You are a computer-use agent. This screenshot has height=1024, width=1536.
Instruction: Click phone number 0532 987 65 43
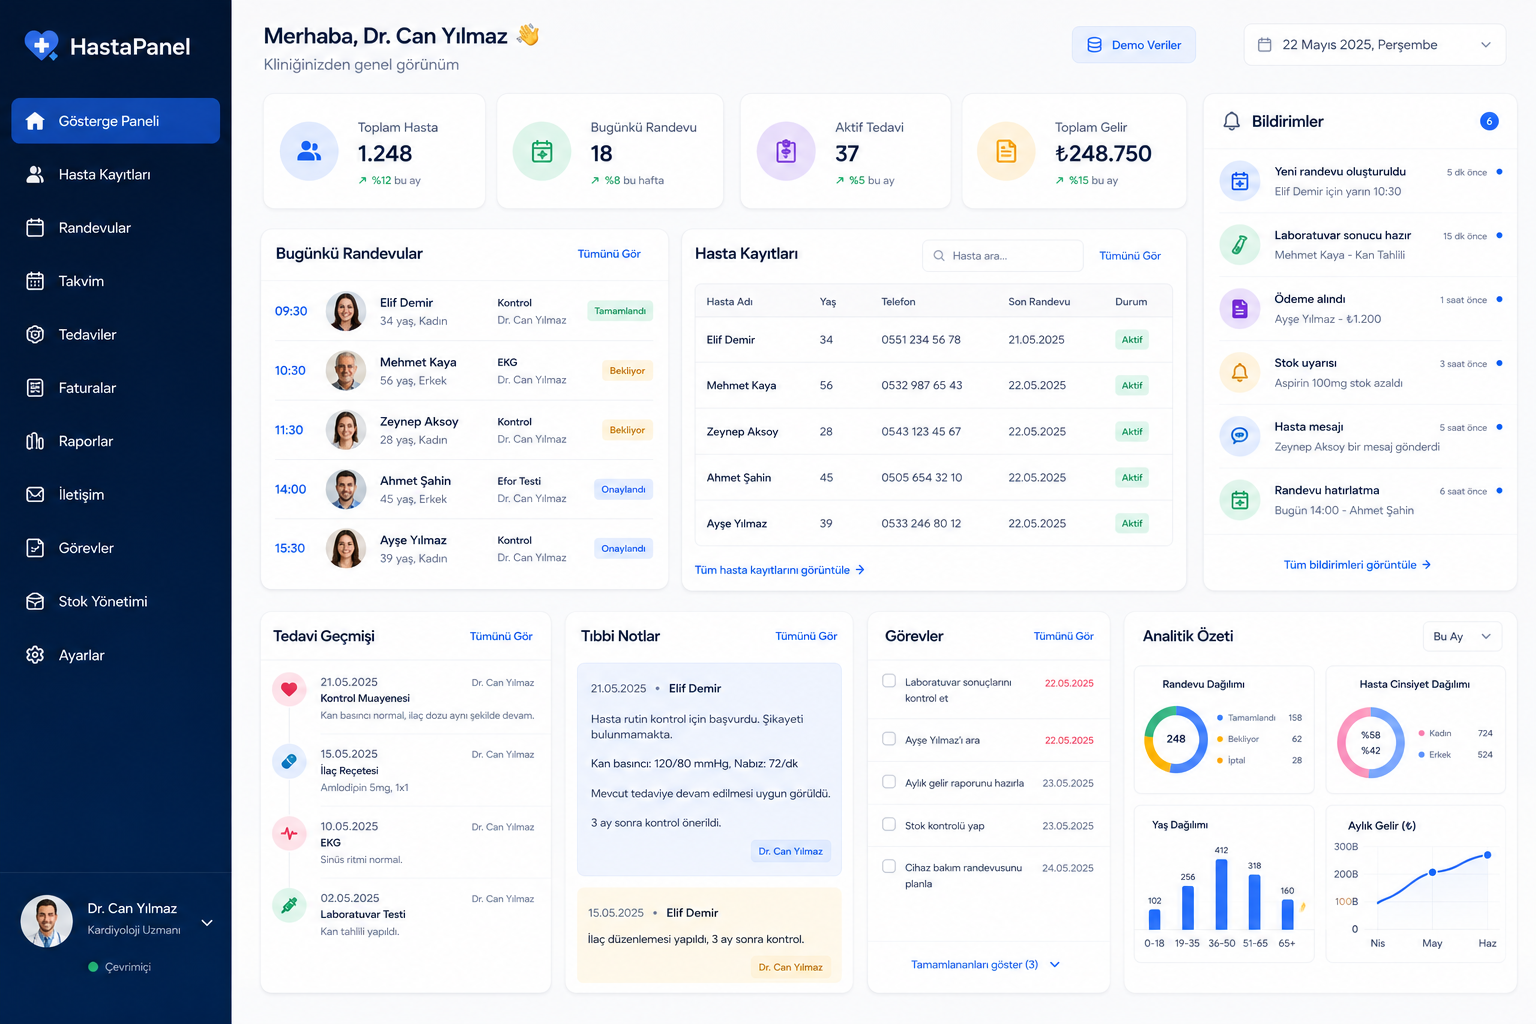(921, 385)
